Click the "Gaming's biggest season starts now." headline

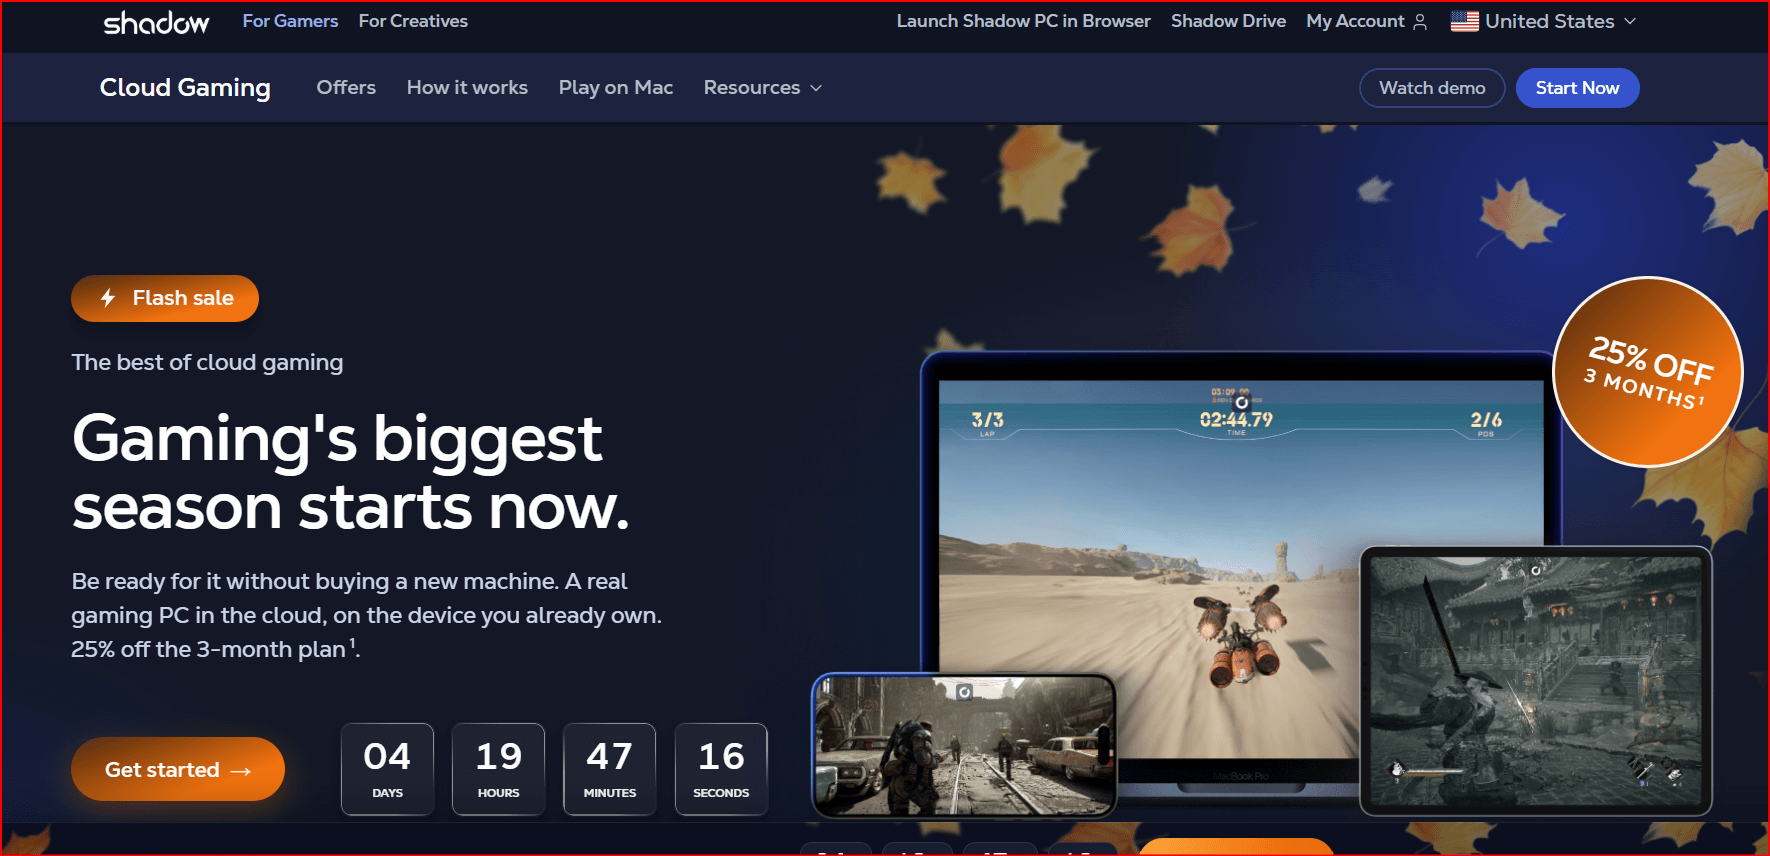(351, 472)
